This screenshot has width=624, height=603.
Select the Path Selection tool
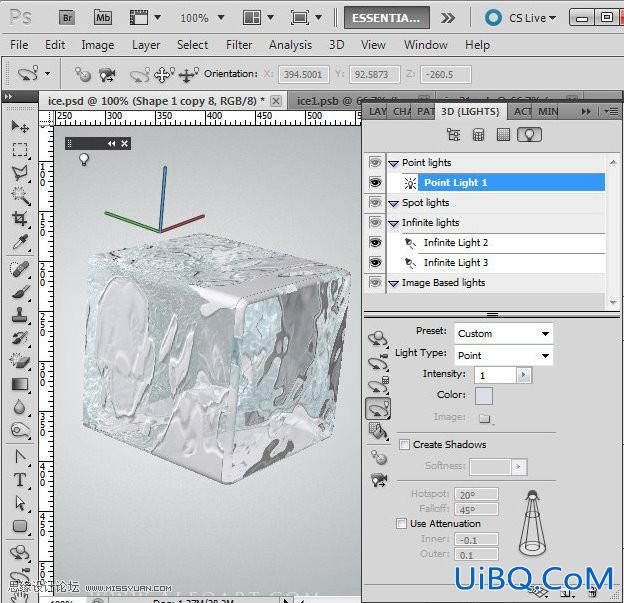point(20,503)
